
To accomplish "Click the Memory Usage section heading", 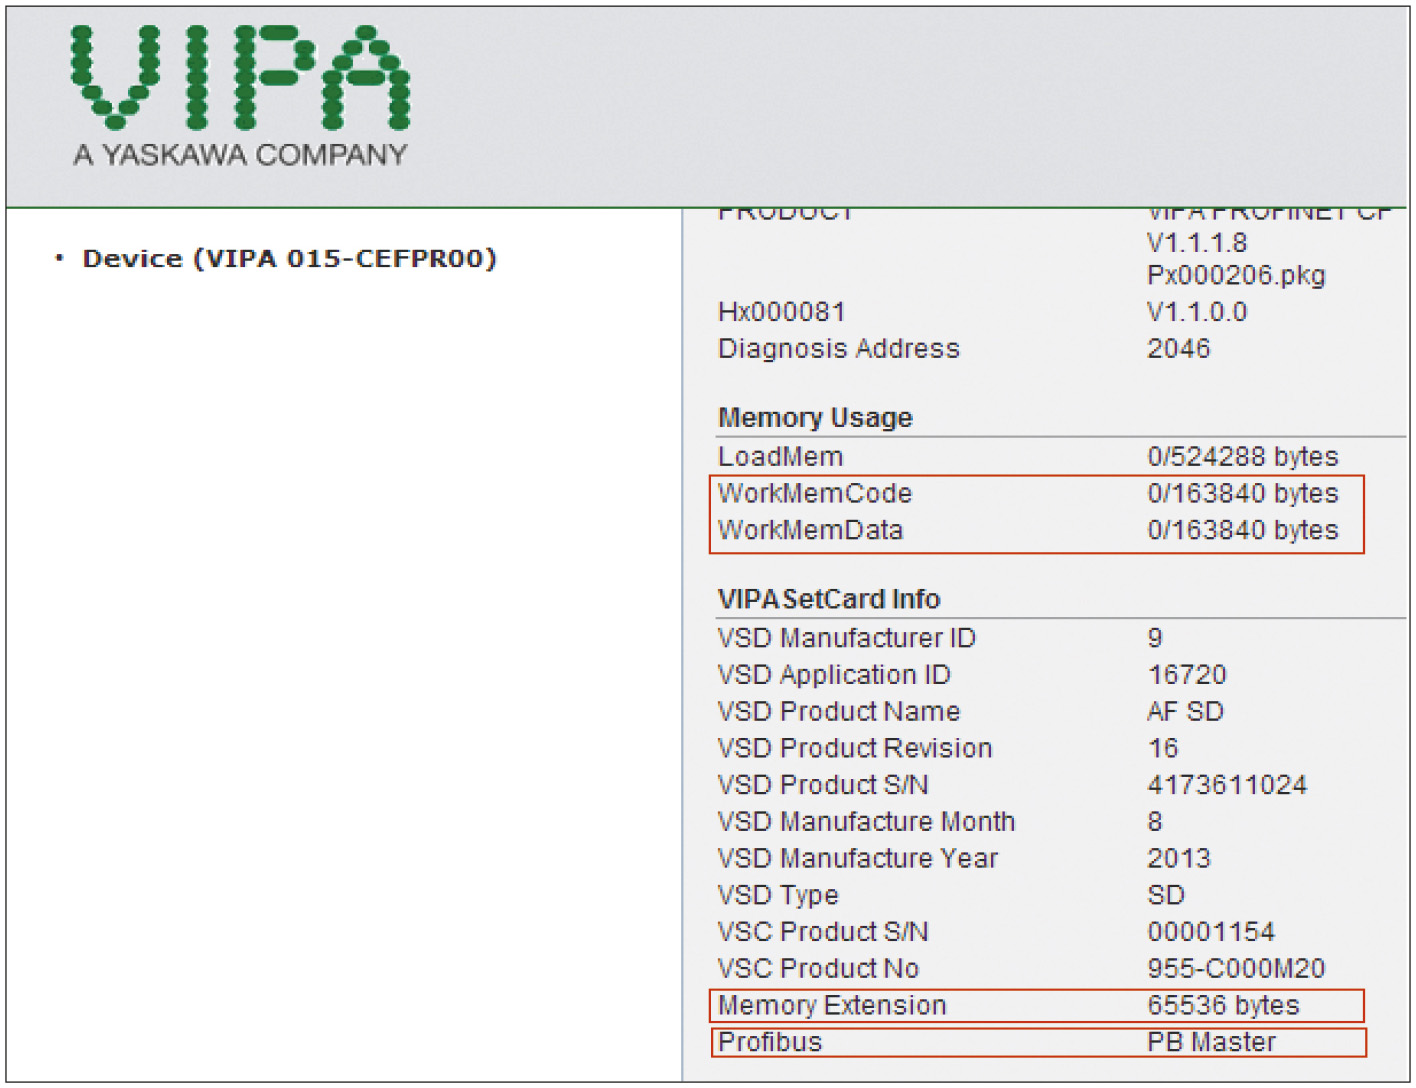I will (815, 418).
